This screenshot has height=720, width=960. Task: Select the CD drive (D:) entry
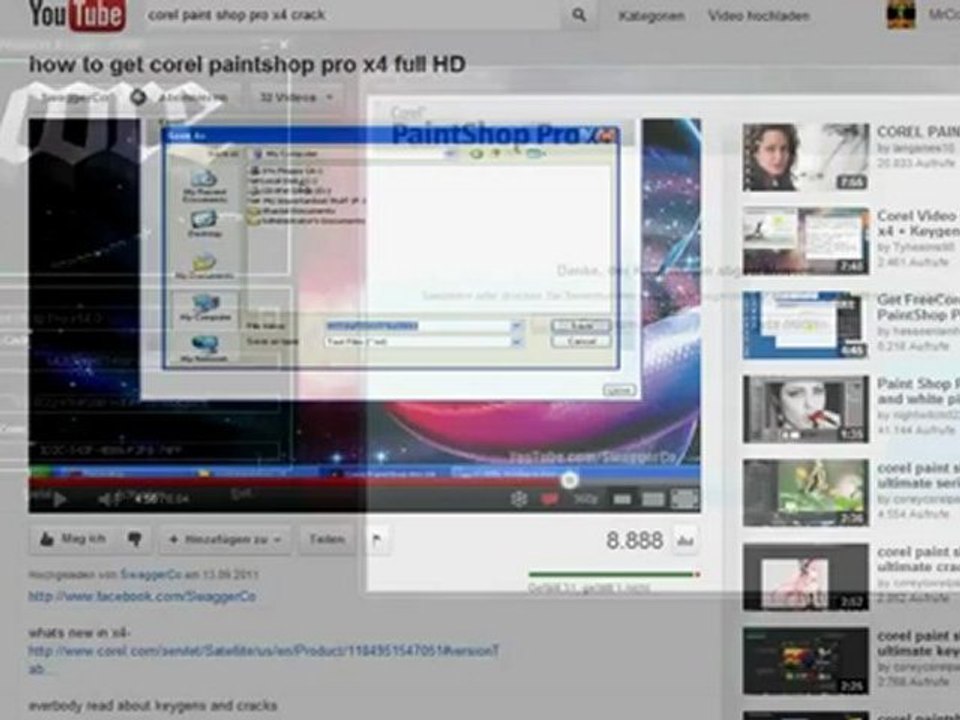pos(288,190)
